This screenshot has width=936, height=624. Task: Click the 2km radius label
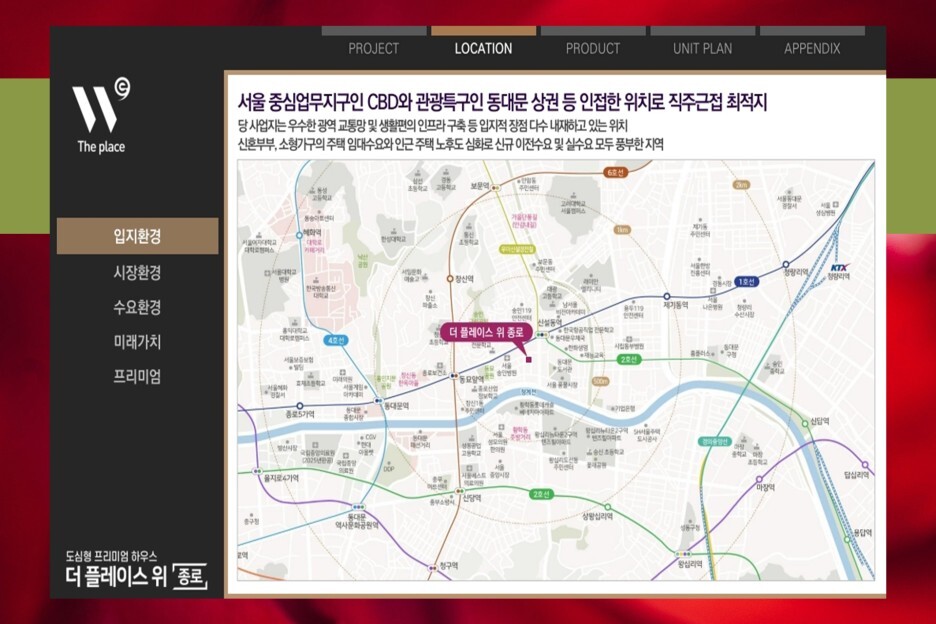[x=741, y=185]
